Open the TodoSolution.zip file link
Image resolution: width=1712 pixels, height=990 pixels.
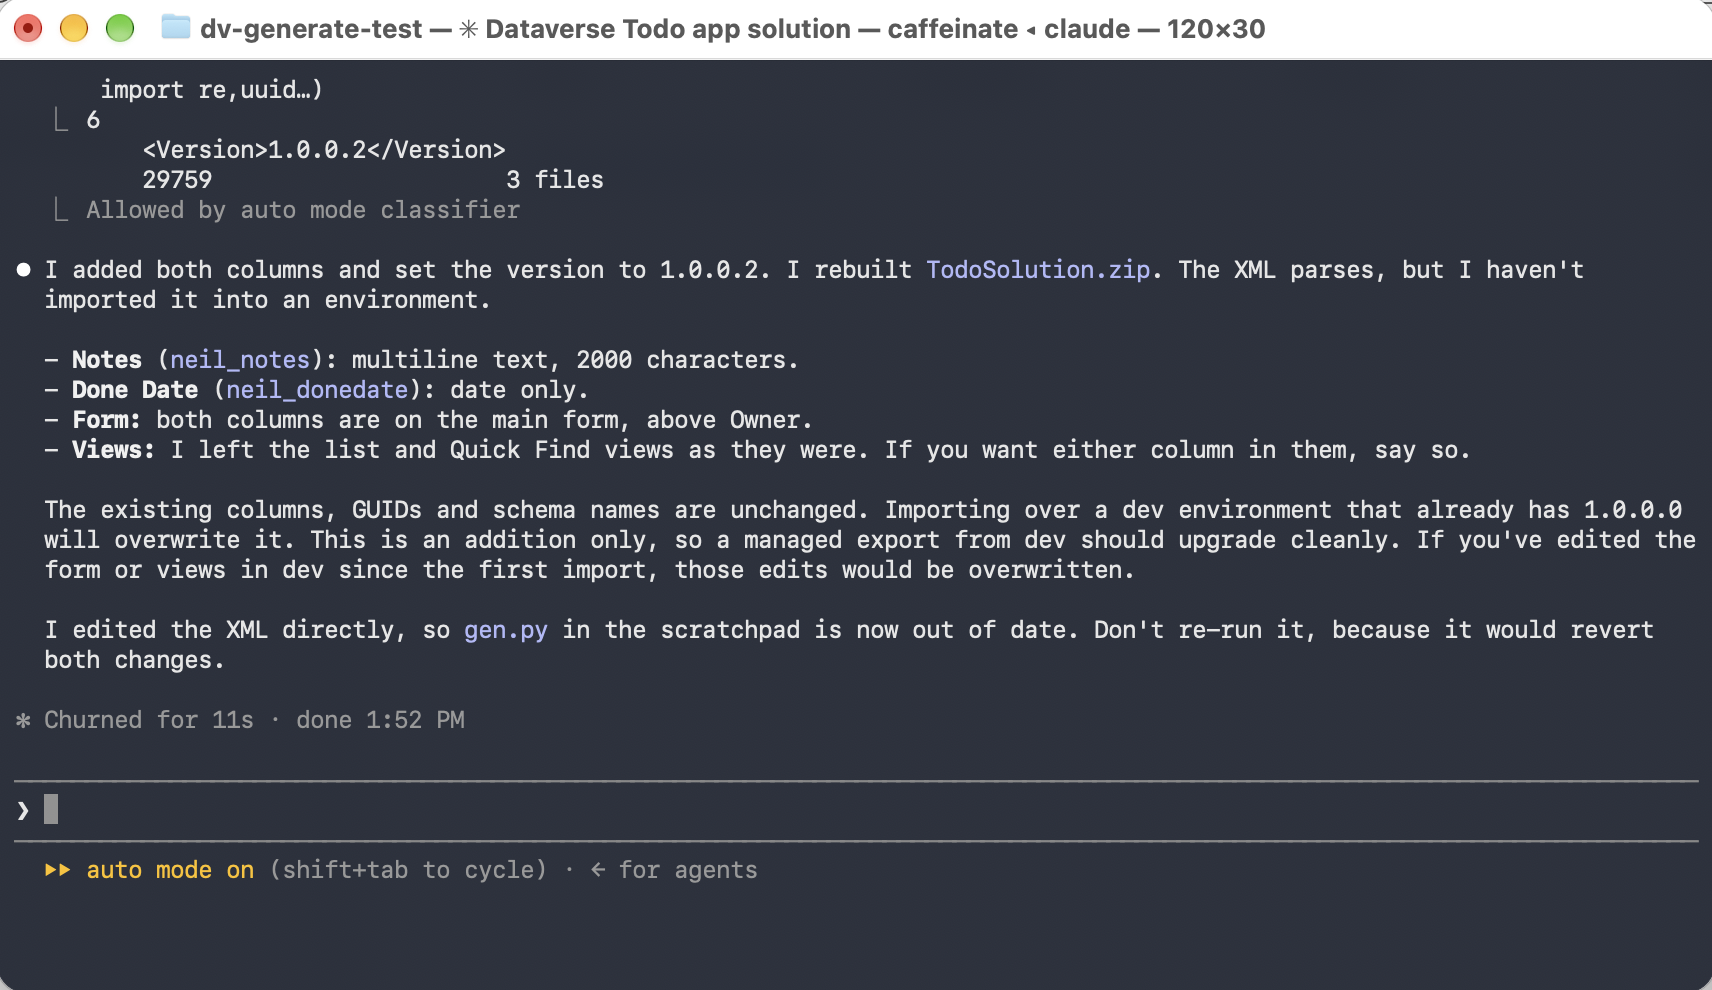click(x=1038, y=270)
